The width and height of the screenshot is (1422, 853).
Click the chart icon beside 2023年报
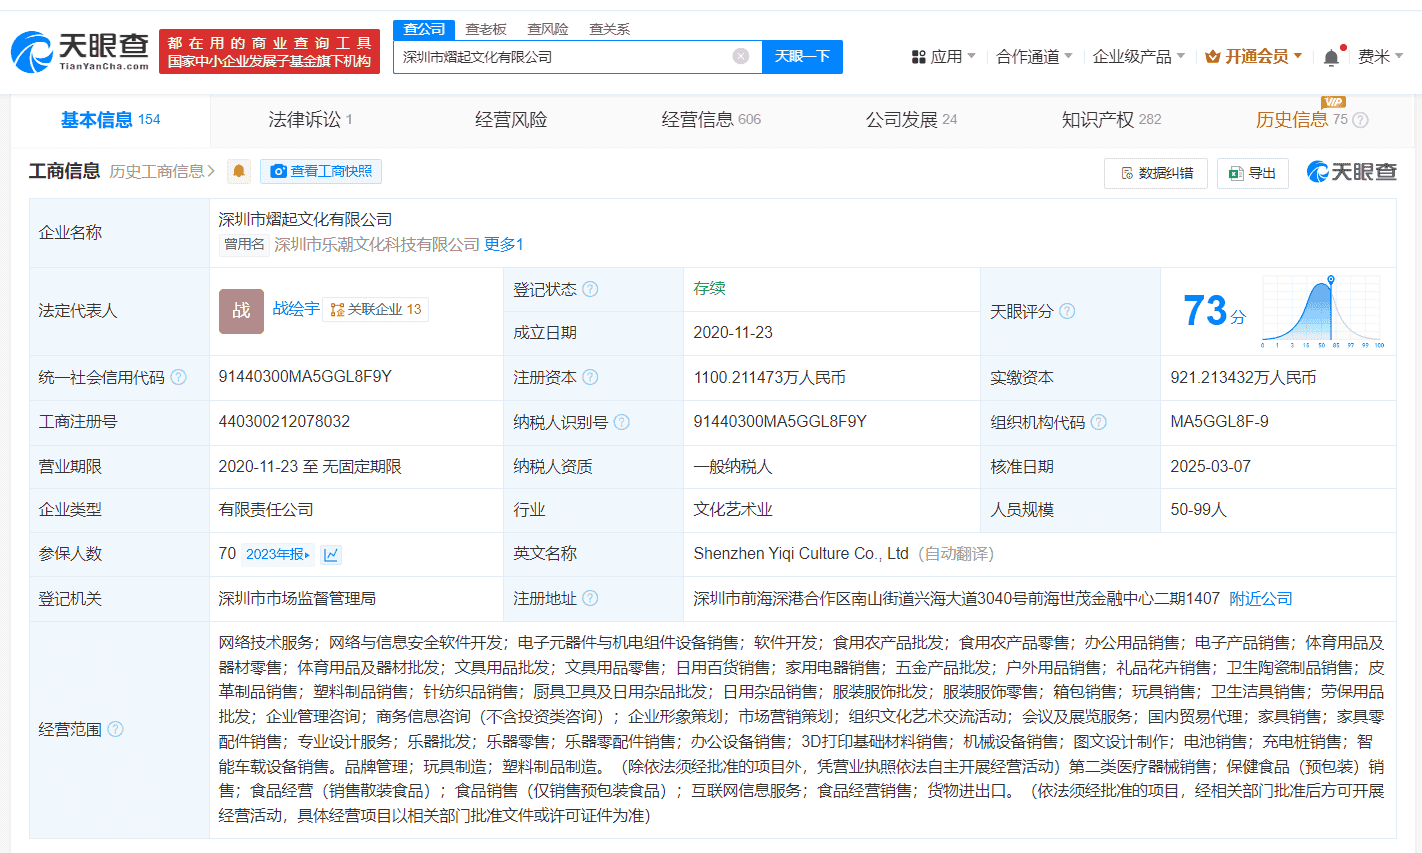[x=332, y=553]
